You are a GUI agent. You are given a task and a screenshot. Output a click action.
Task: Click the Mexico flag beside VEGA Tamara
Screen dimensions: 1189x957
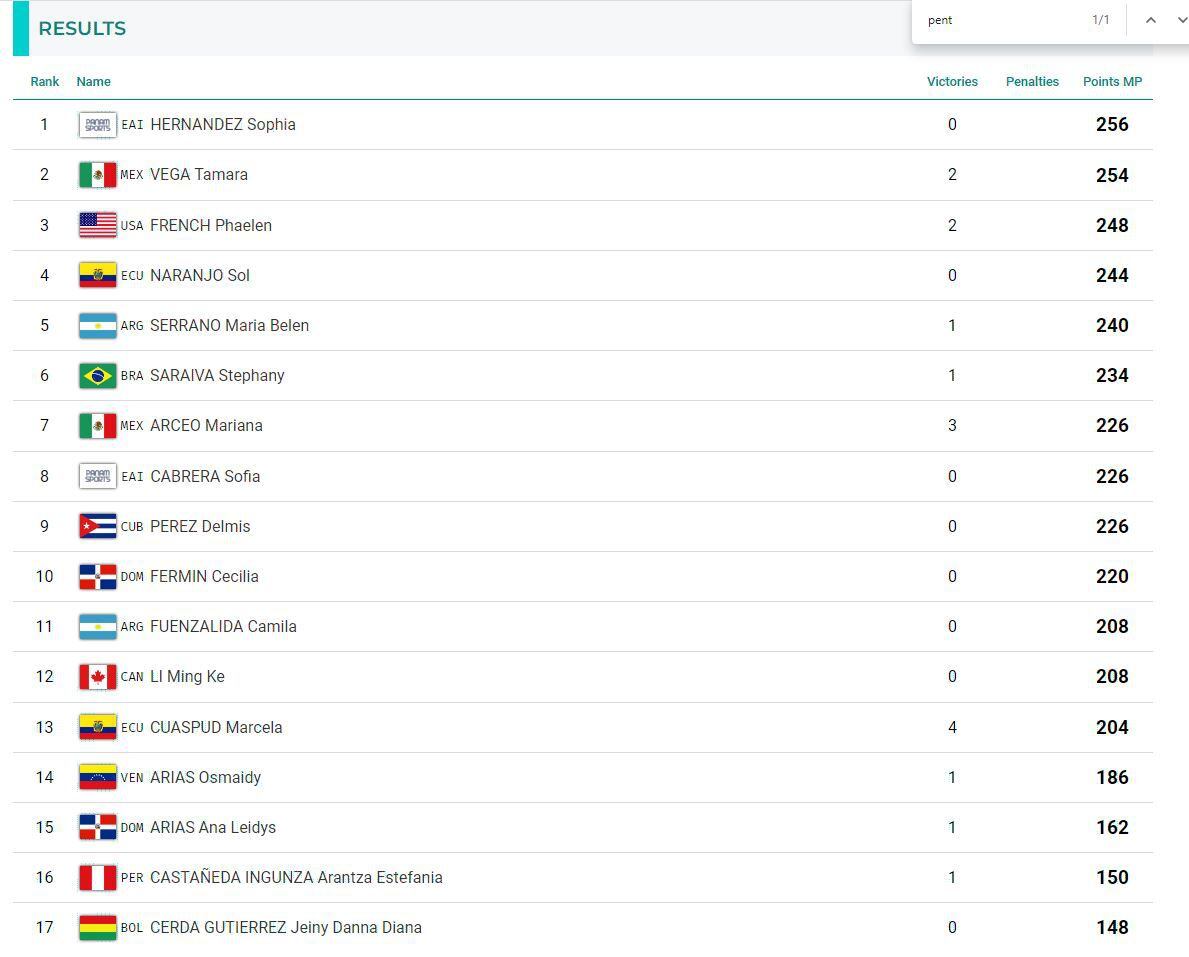pyautogui.click(x=98, y=175)
